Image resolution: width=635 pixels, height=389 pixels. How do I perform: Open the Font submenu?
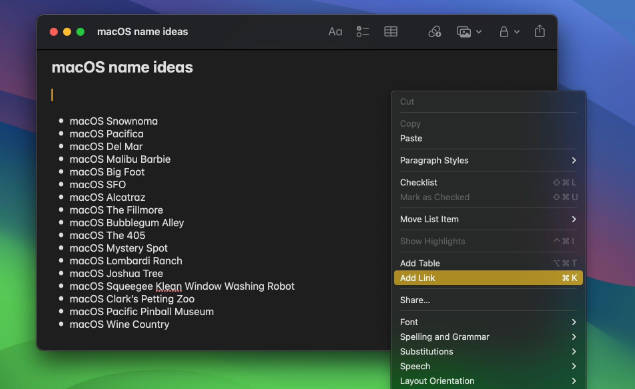(x=488, y=322)
